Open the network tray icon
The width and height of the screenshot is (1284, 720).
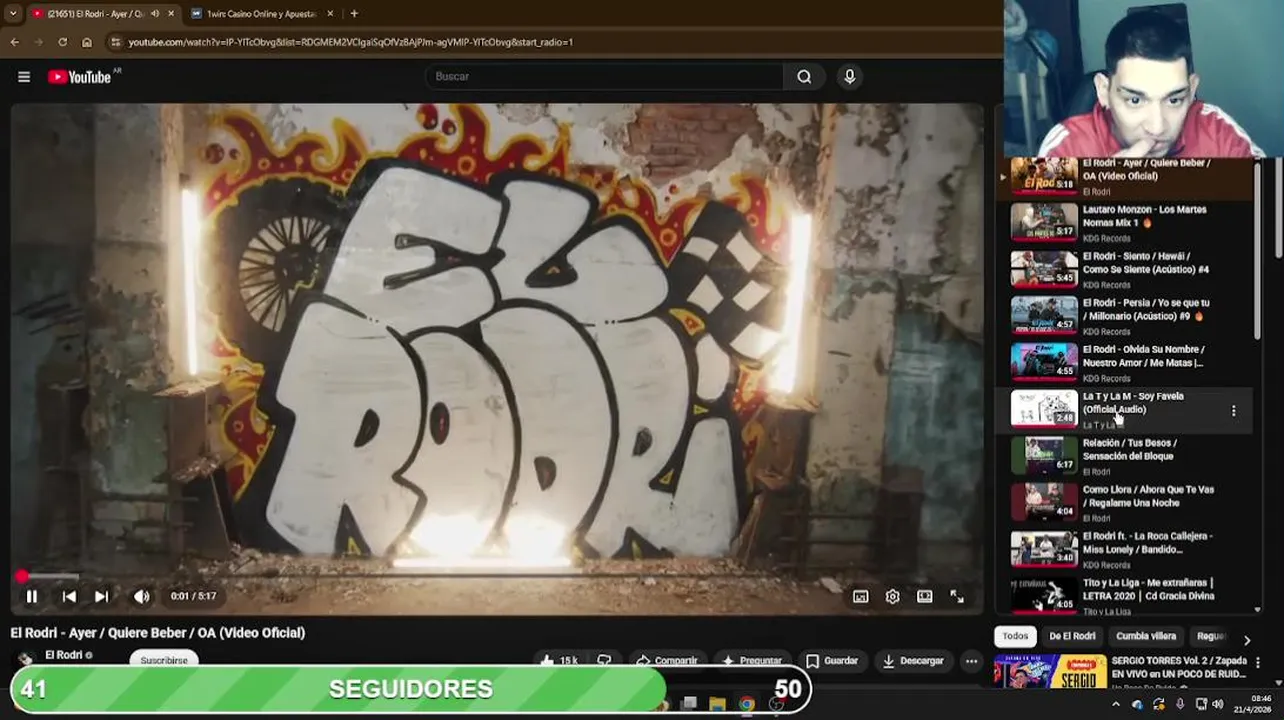1202,704
